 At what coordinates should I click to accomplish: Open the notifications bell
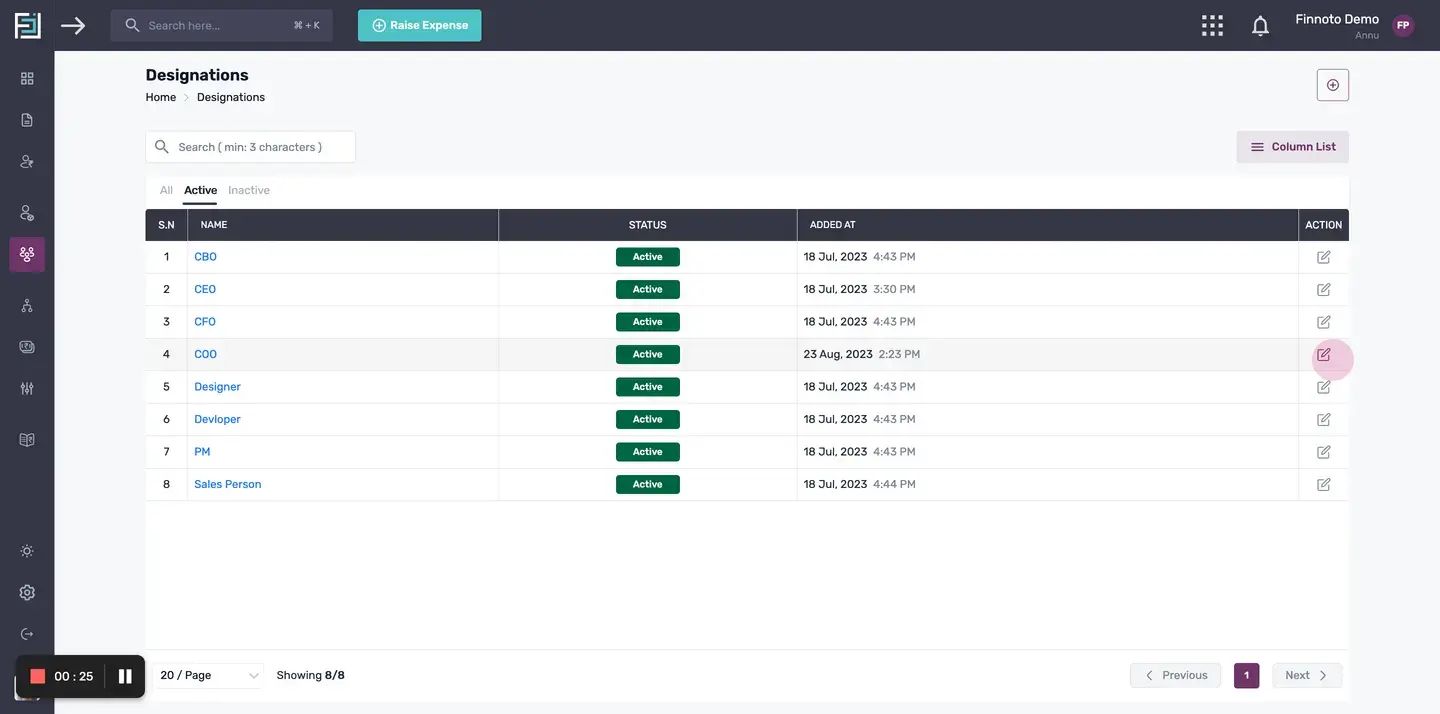click(x=1260, y=26)
